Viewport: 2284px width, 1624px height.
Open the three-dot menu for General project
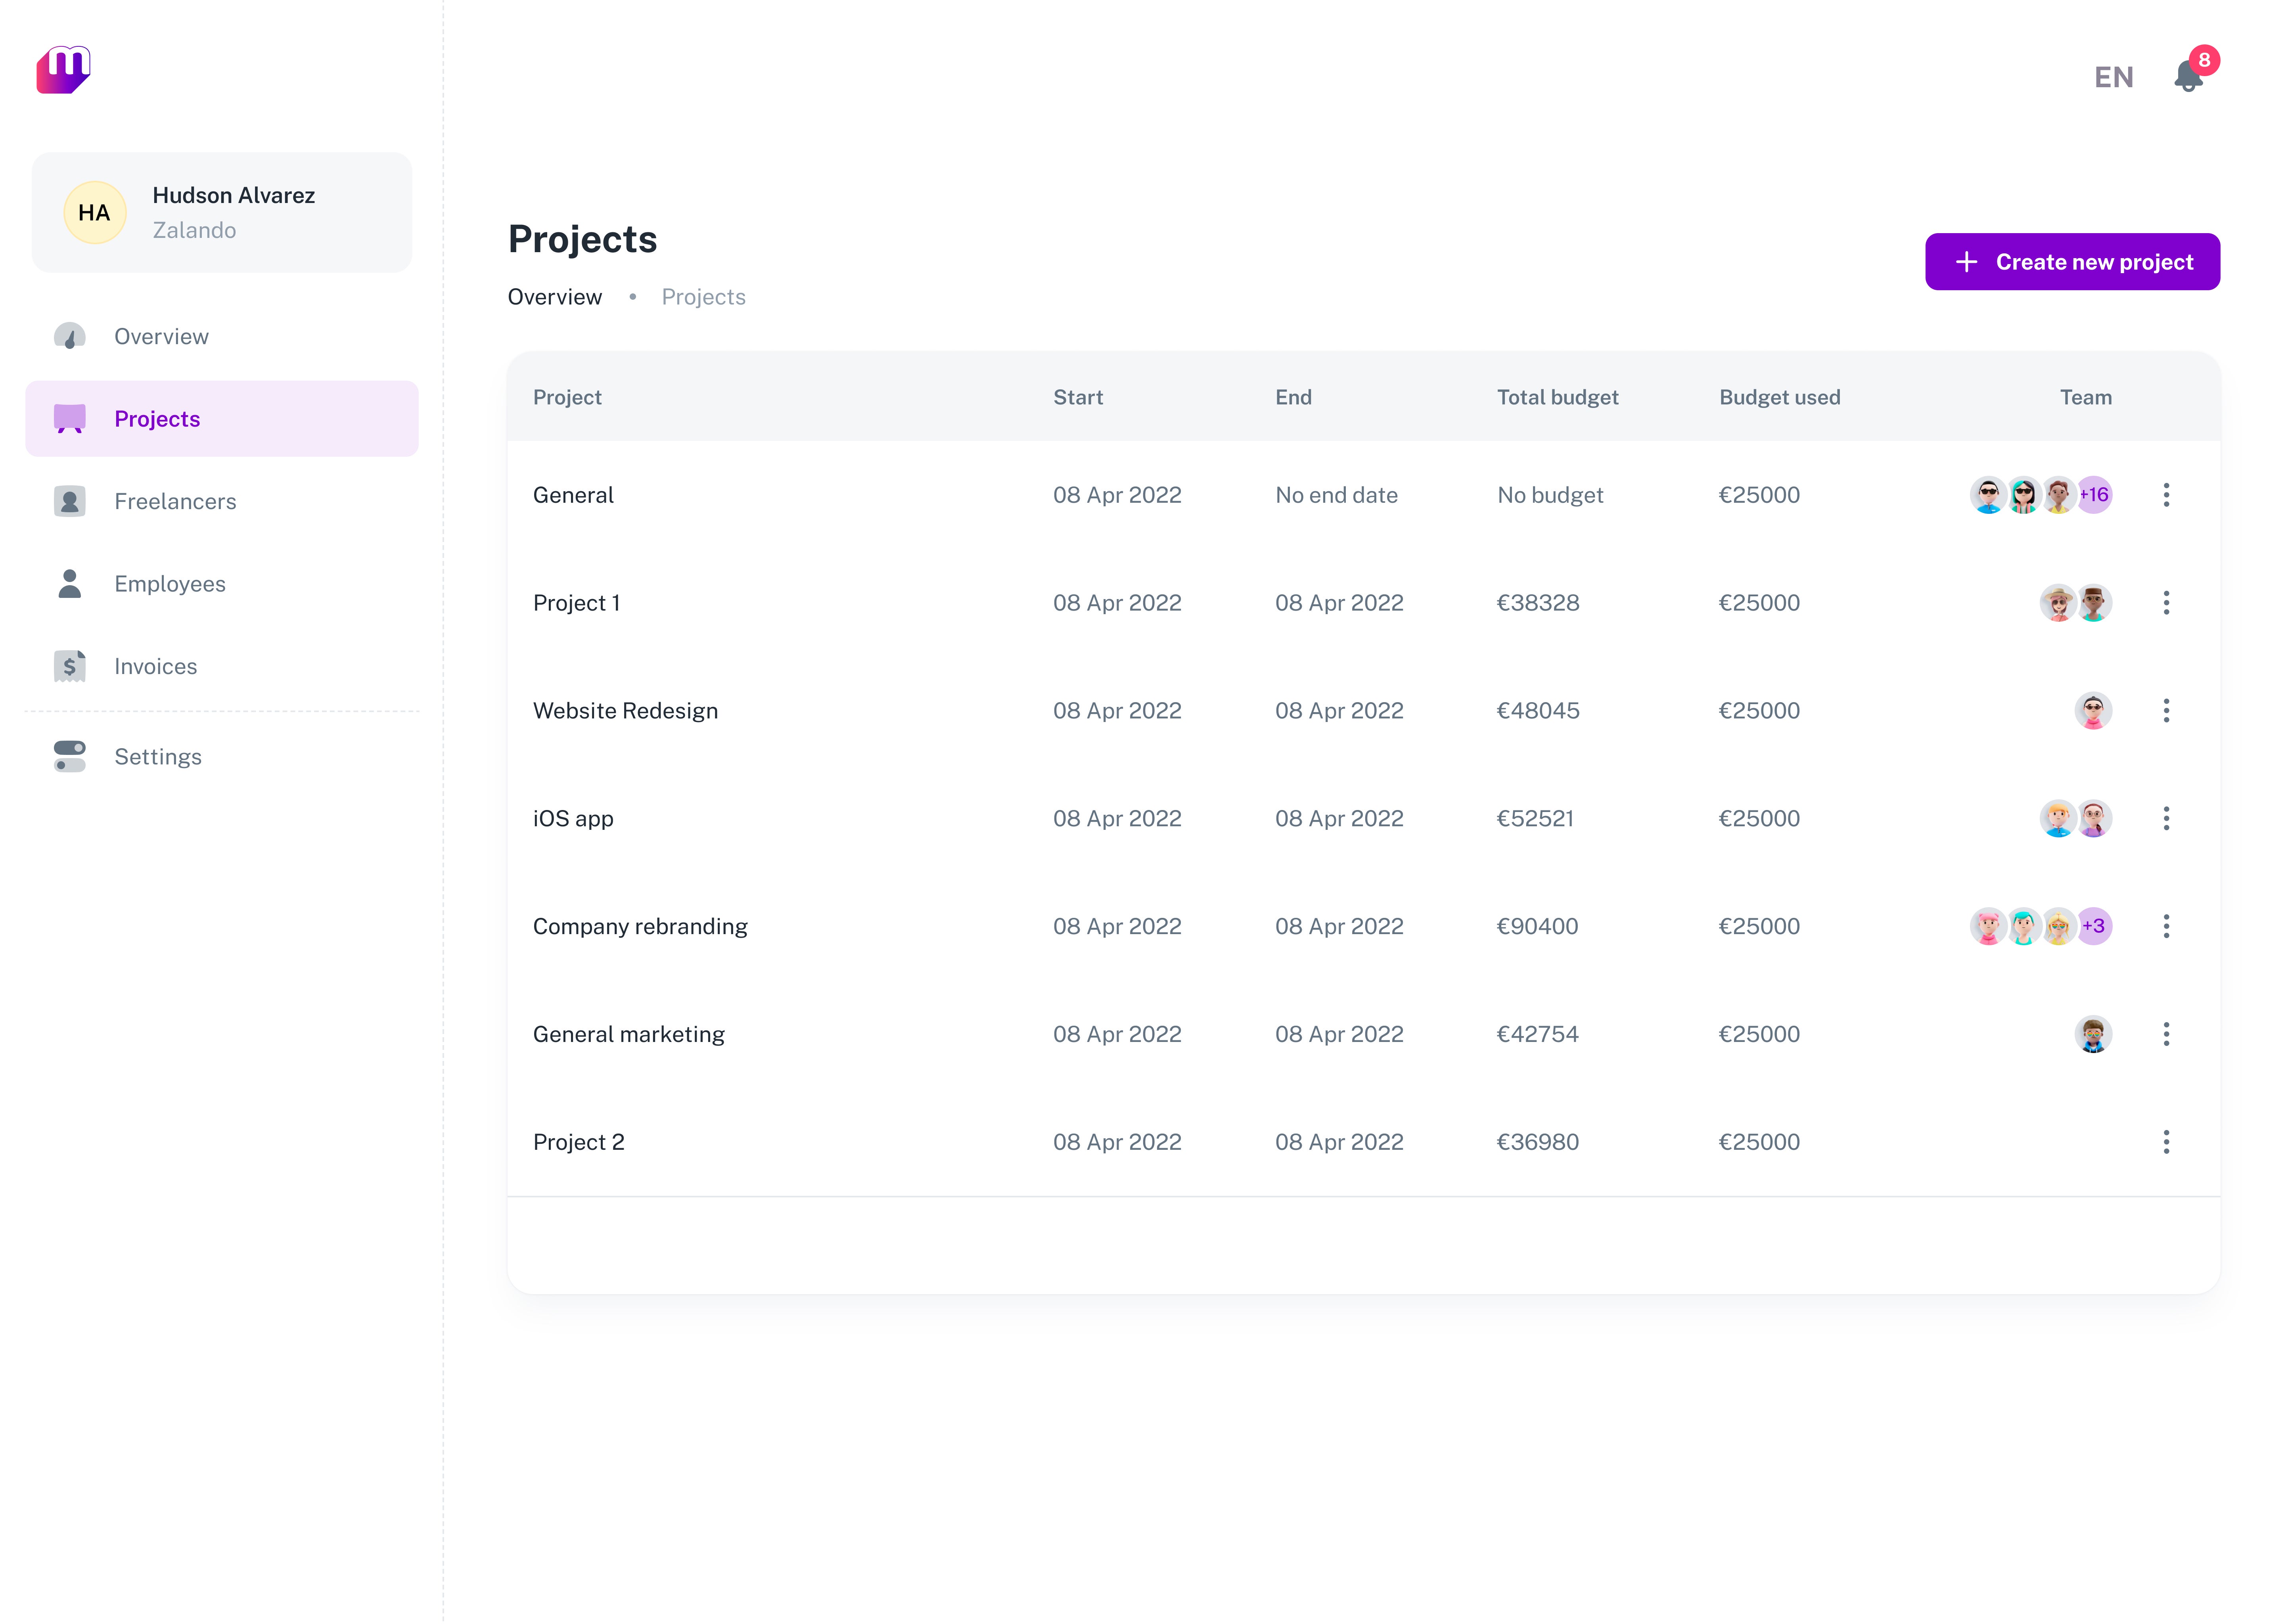(2166, 495)
